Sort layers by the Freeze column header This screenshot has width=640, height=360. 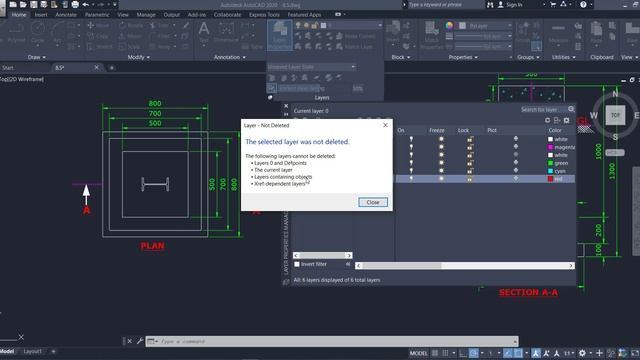pos(437,130)
